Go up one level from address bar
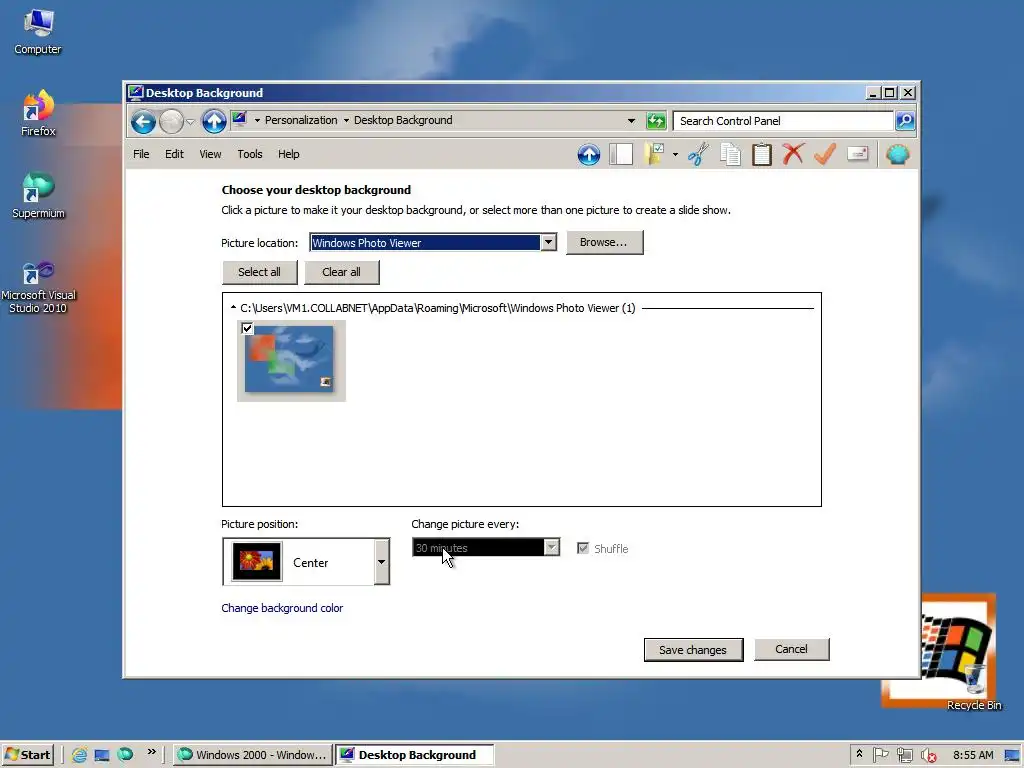This screenshot has width=1024, height=768. [214, 121]
